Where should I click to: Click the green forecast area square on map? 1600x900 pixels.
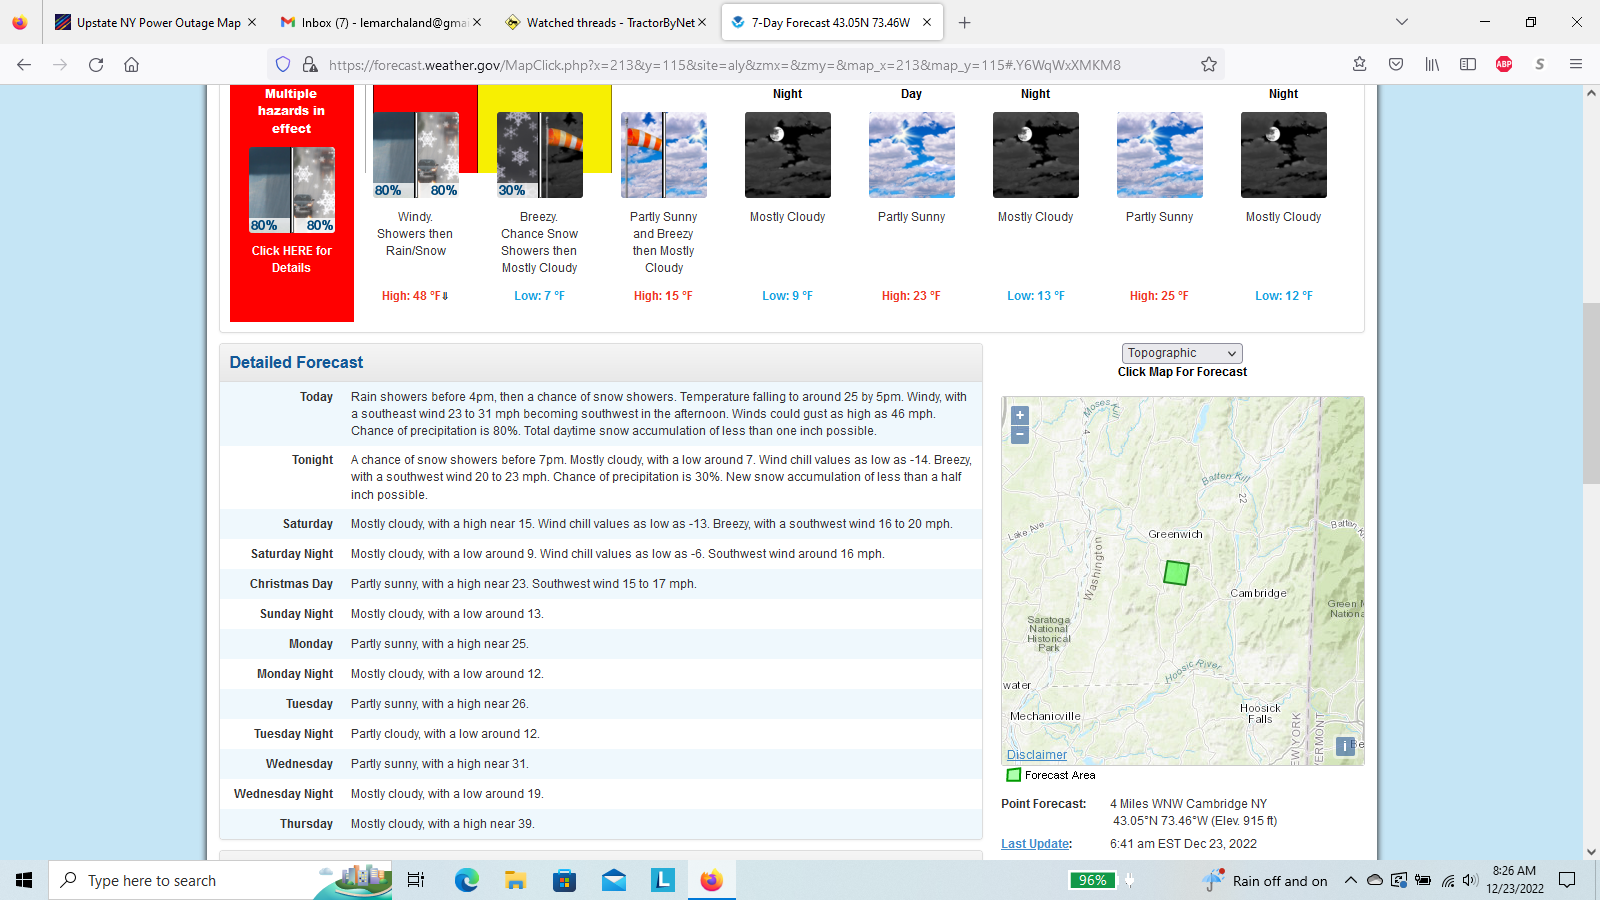(1176, 573)
